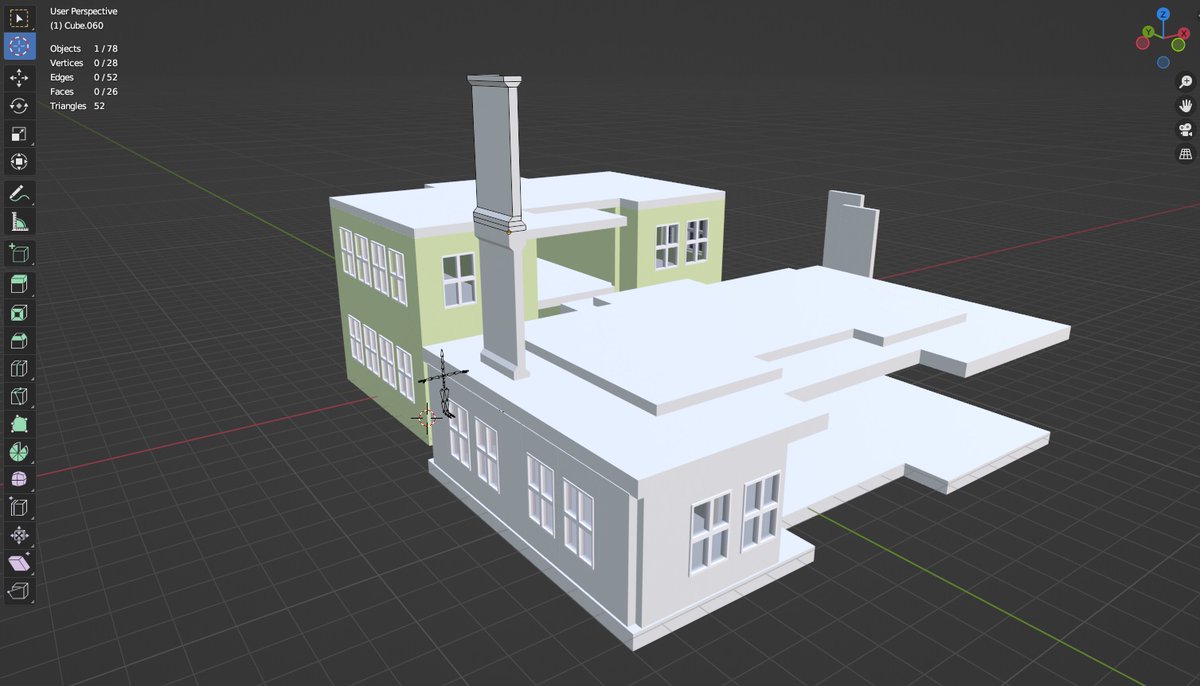Select the Annotate pencil tool
Image resolution: width=1200 pixels, height=686 pixels.
(x=19, y=193)
